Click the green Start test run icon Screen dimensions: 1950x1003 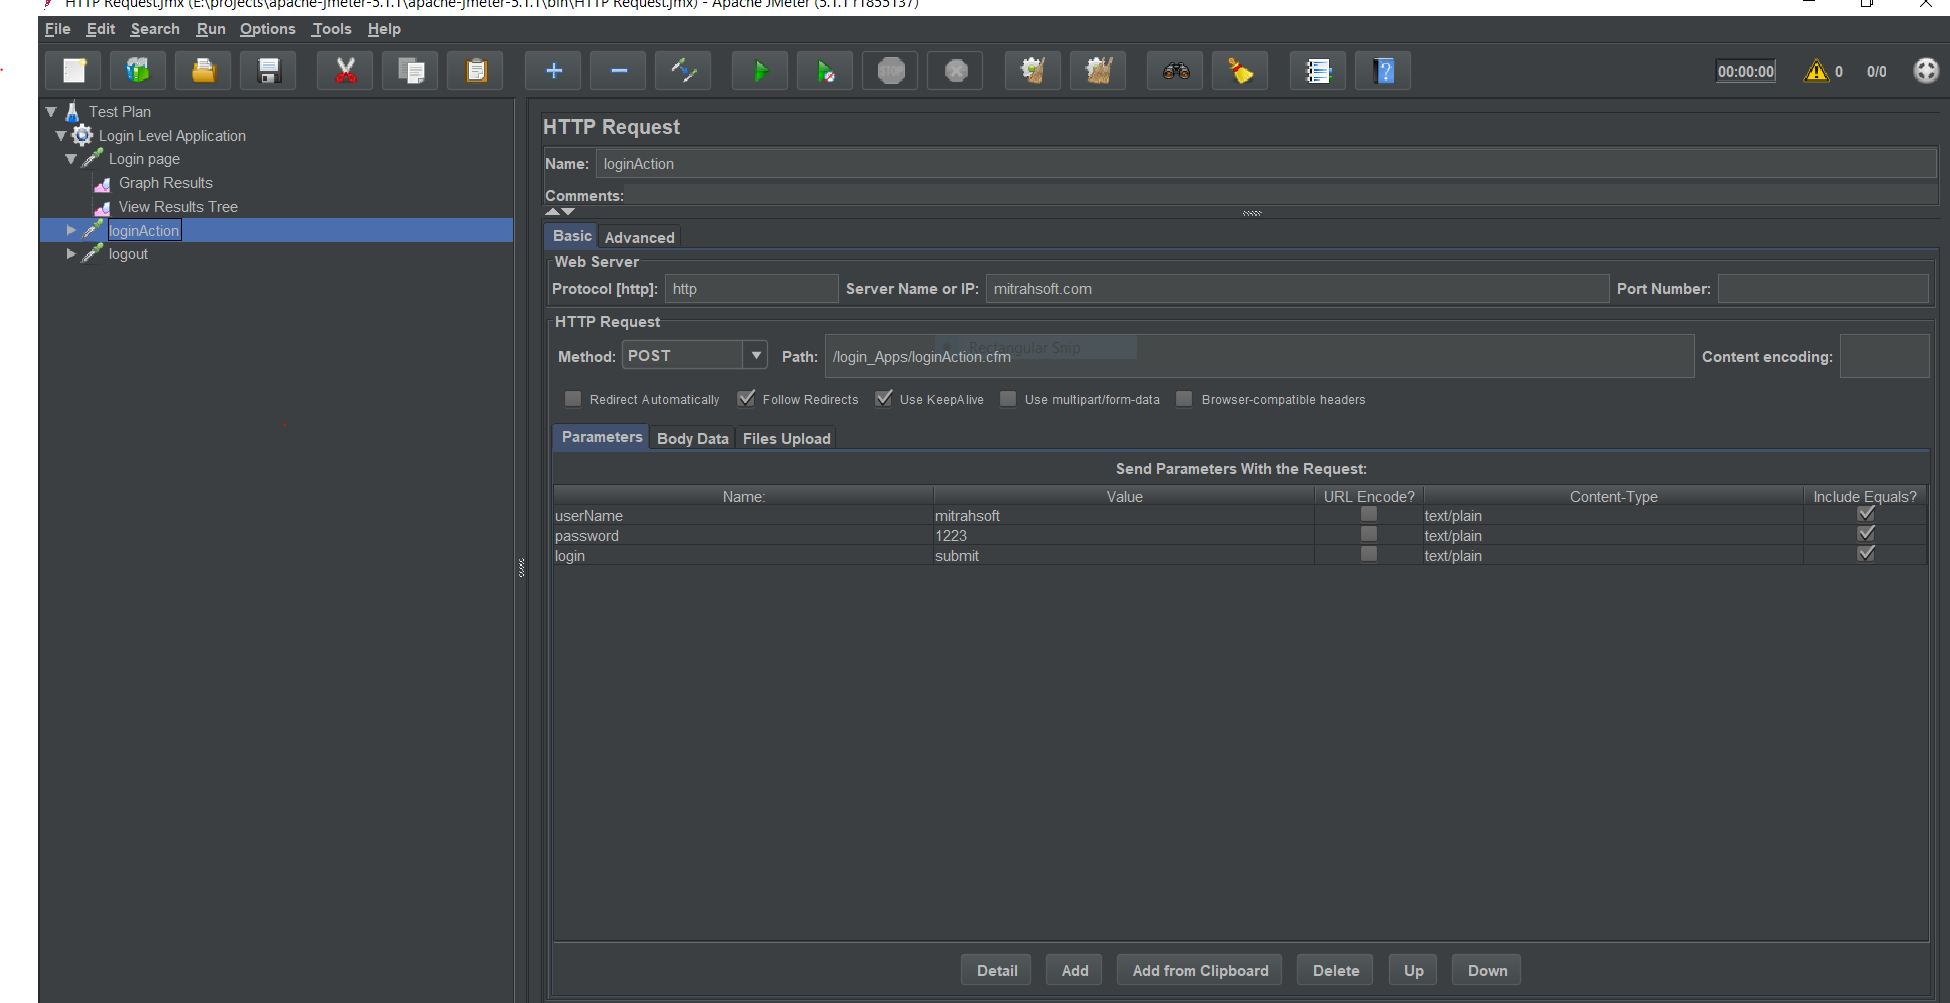tap(759, 71)
